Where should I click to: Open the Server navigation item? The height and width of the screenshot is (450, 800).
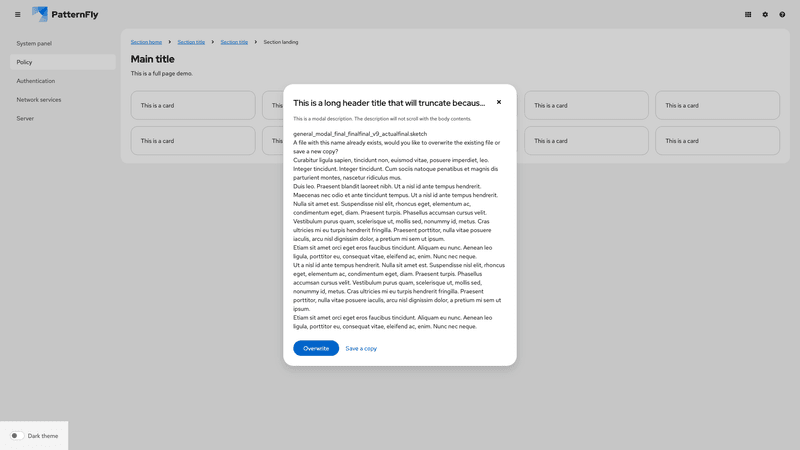(x=25, y=118)
